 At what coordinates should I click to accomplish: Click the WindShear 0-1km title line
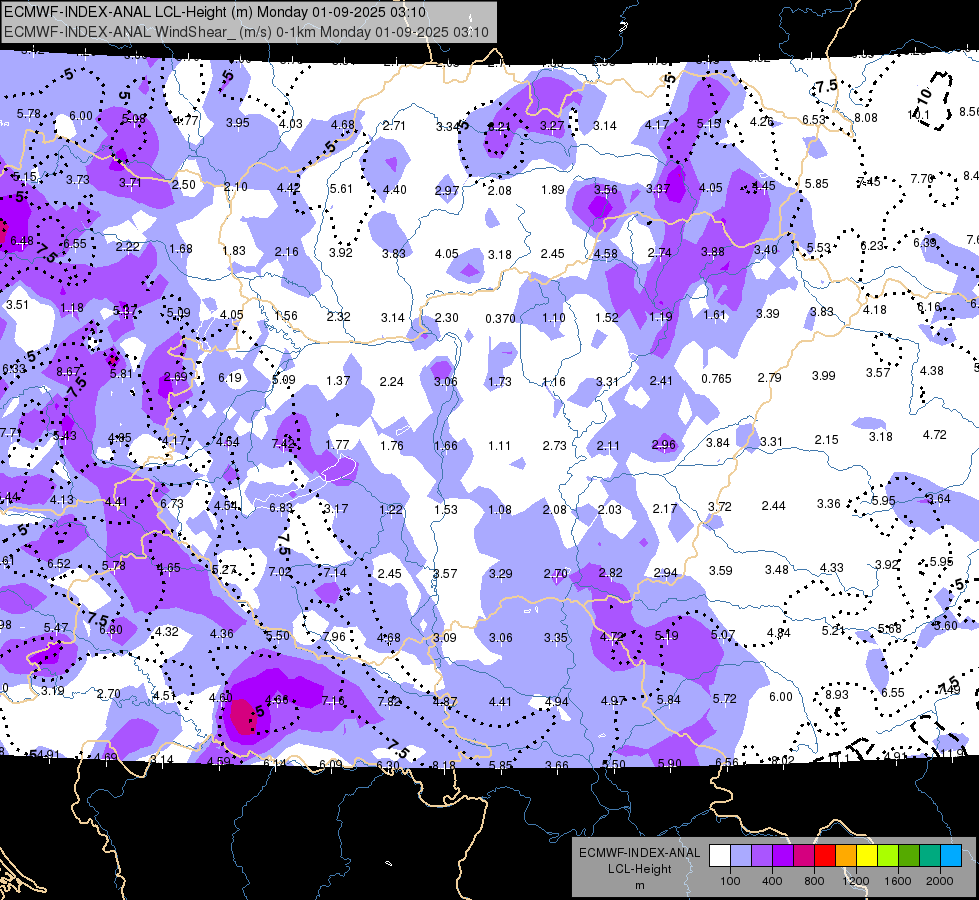pyautogui.click(x=246, y=32)
